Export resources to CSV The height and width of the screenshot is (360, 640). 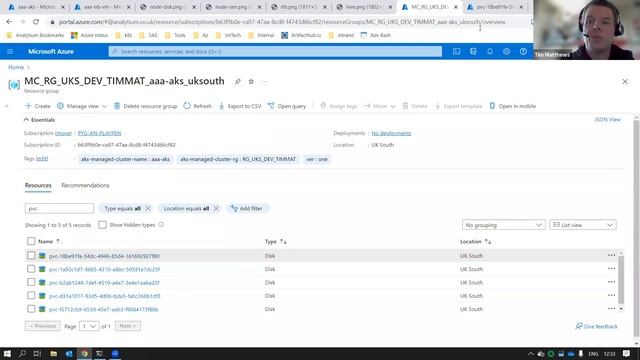pos(240,106)
